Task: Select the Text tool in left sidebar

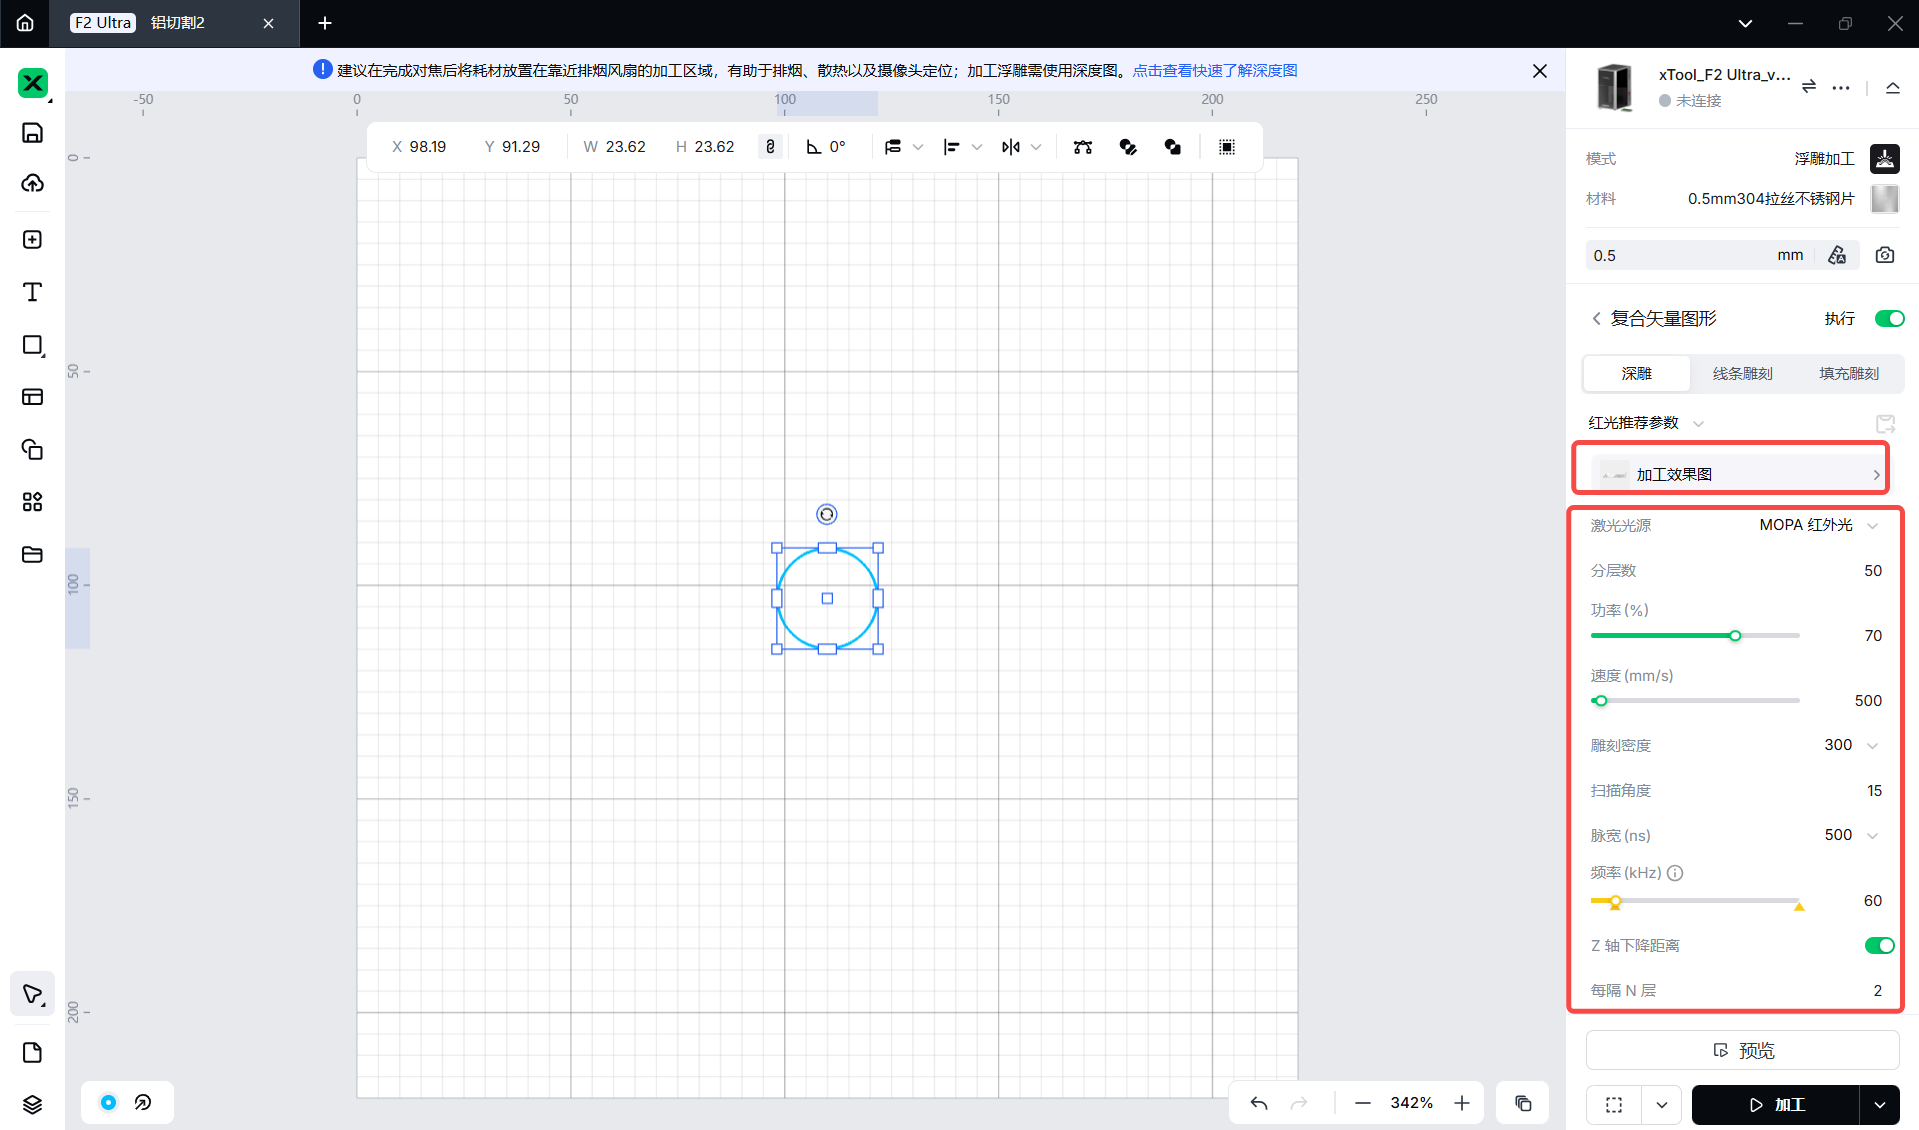Action: [32, 292]
